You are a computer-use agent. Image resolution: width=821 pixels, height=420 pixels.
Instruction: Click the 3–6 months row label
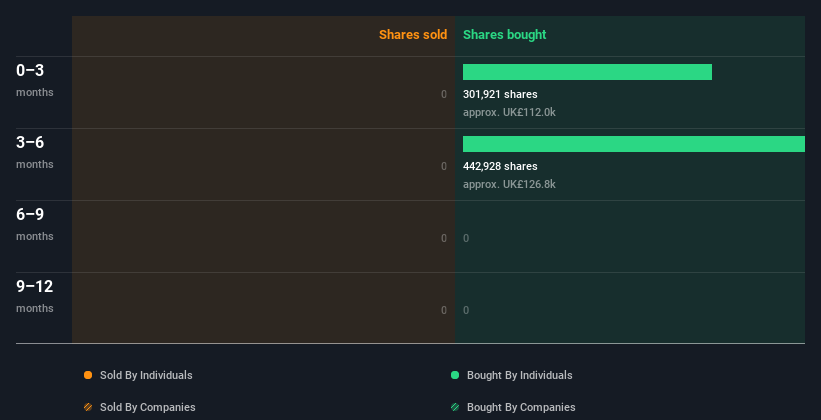pyautogui.click(x=35, y=152)
